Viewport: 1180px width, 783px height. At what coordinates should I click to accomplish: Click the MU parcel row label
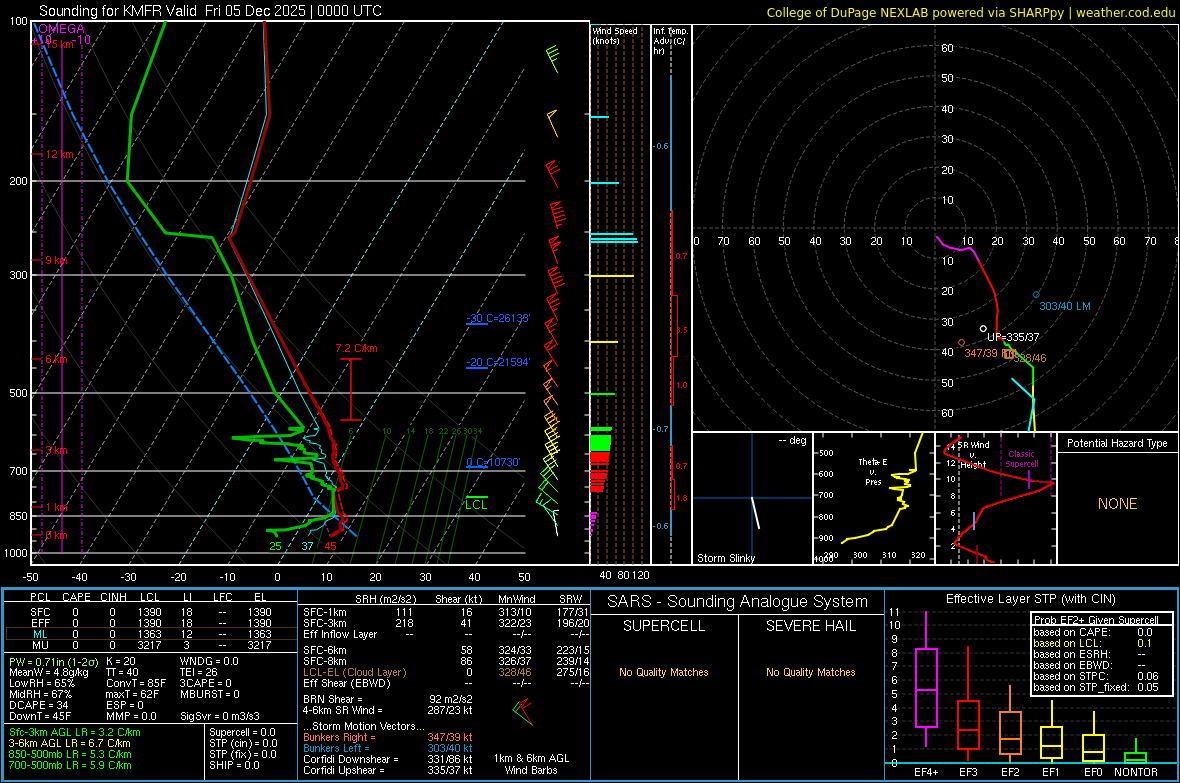40,645
